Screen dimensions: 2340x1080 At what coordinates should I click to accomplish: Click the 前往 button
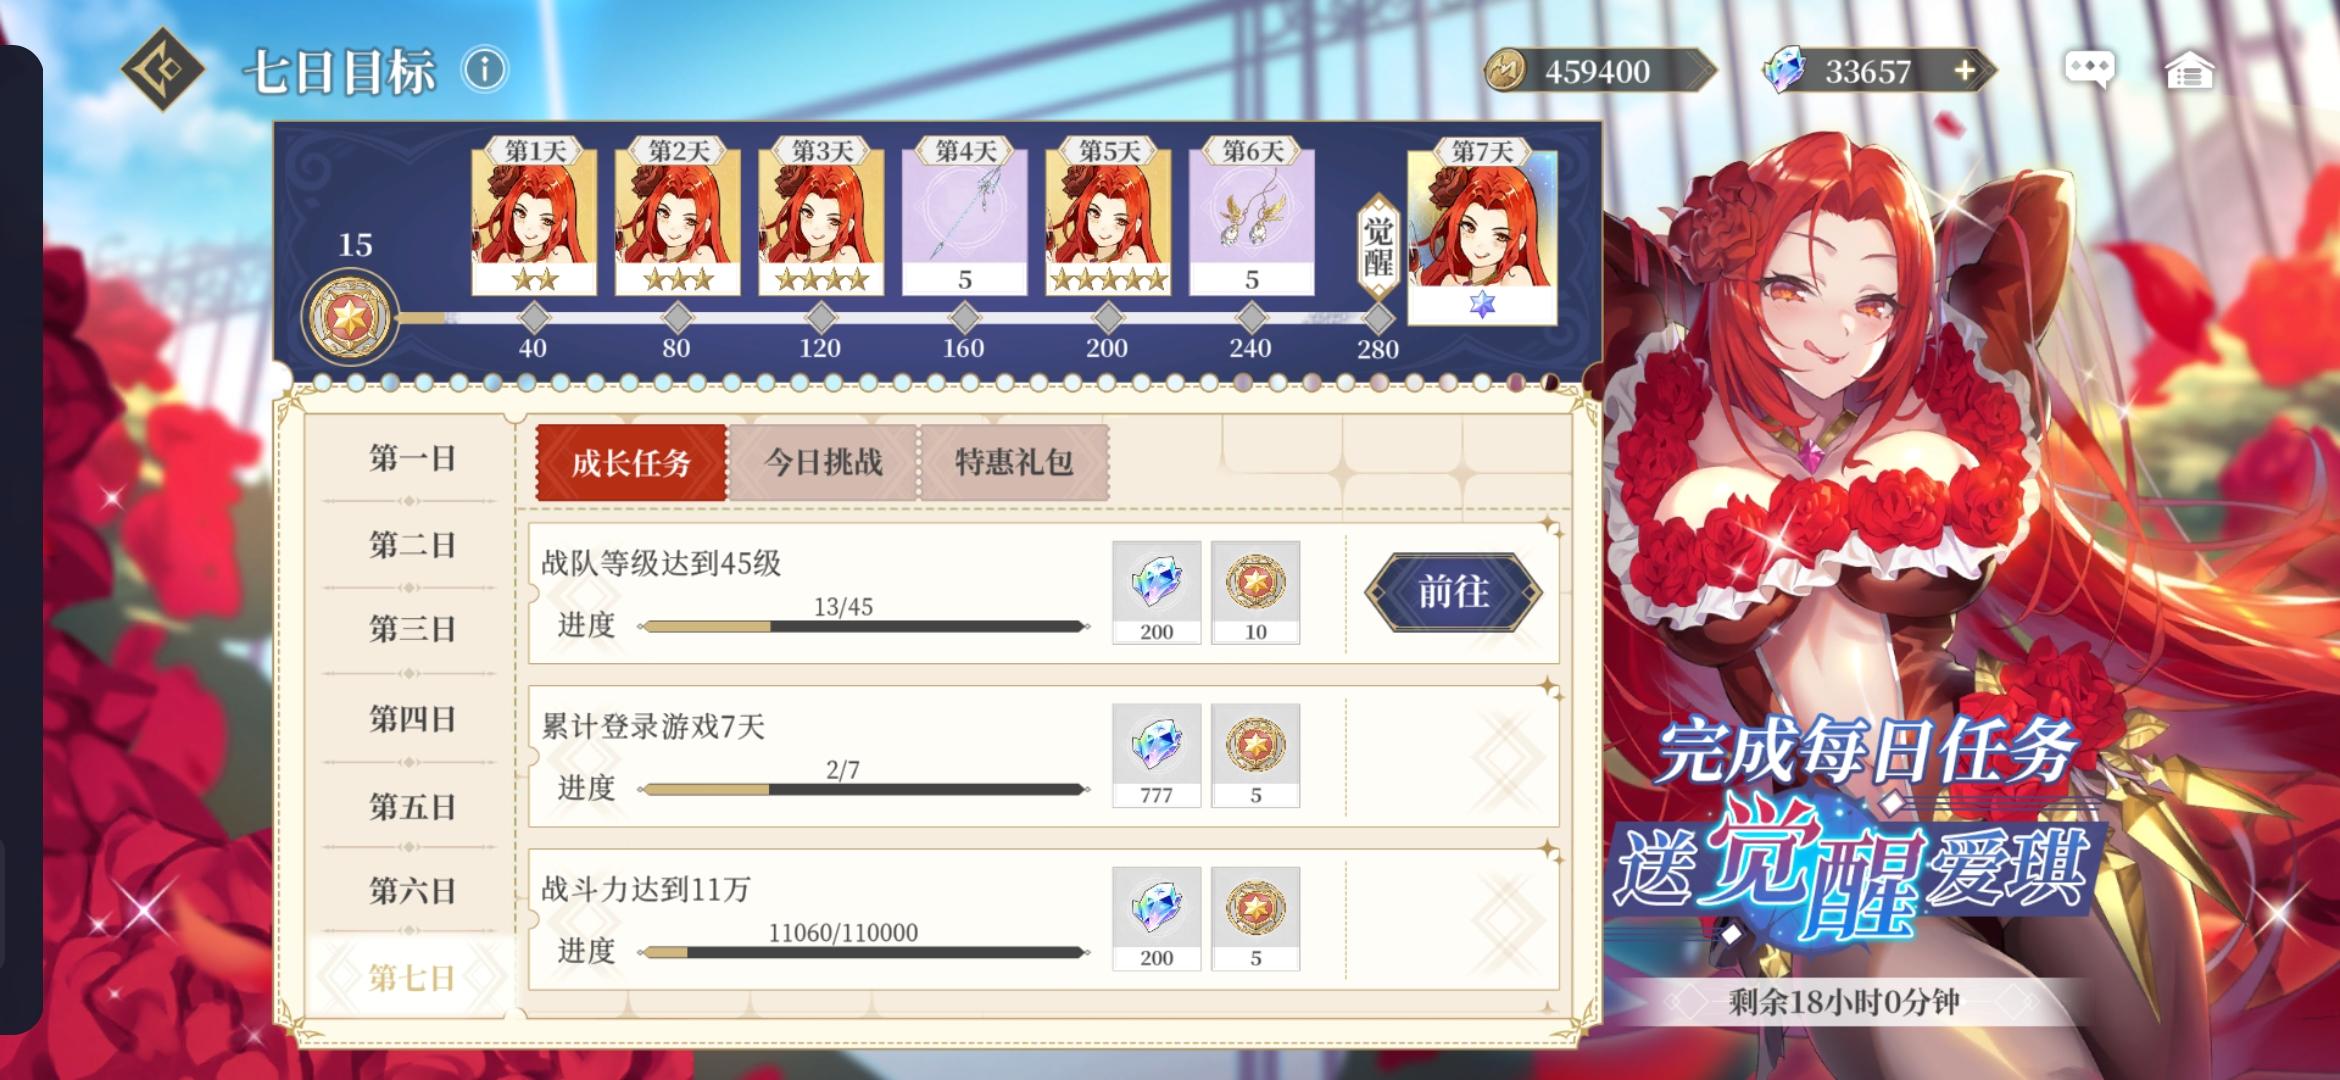point(1453,592)
